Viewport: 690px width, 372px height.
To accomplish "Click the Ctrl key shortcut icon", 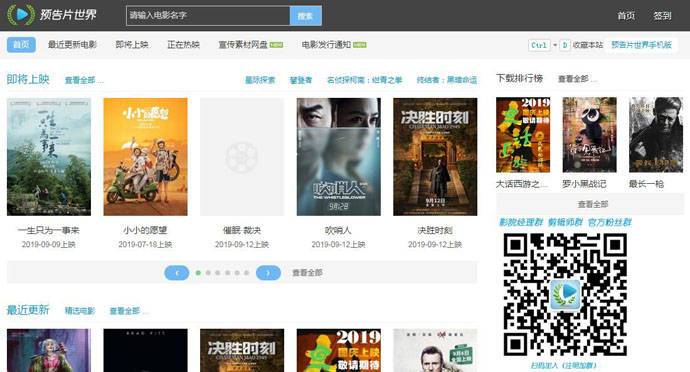I will coord(539,45).
